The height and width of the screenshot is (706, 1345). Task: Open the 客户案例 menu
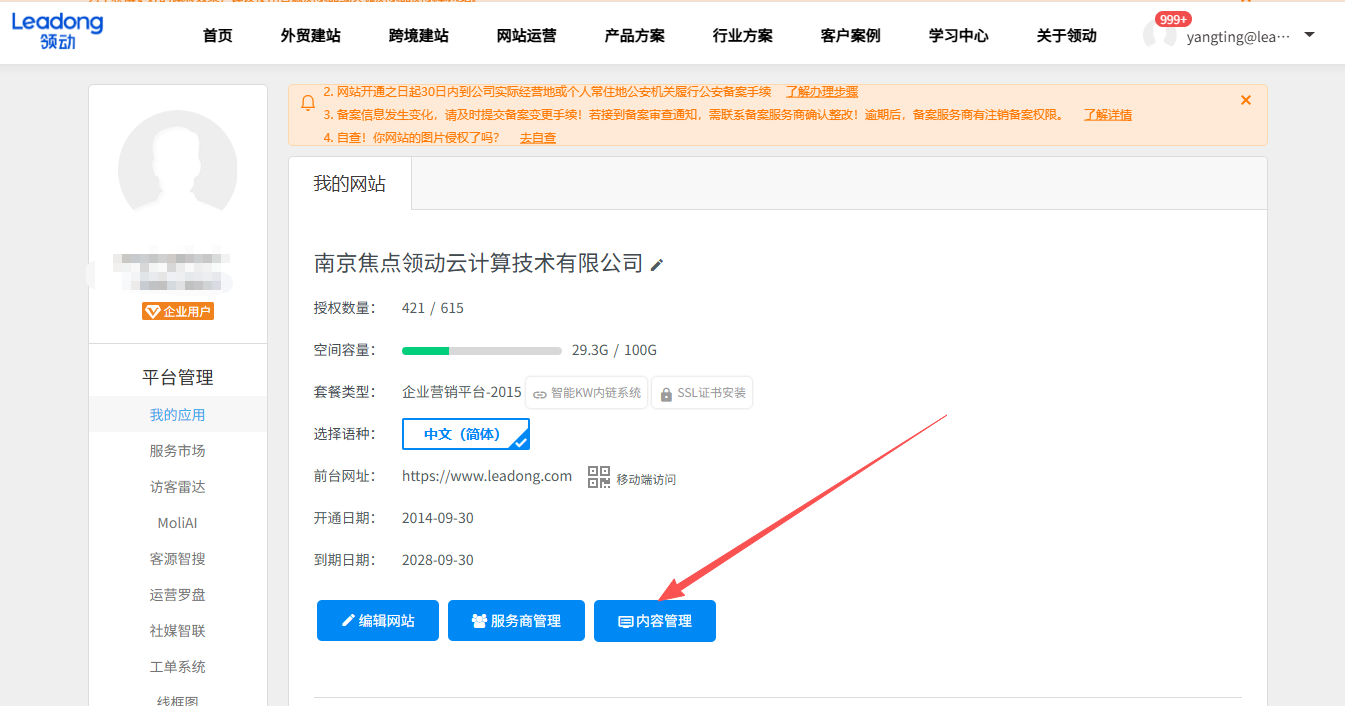click(849, 35)
